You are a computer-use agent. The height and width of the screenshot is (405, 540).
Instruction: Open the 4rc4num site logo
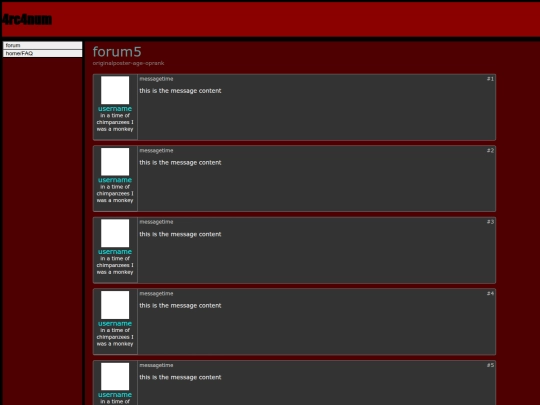[27, 20]
